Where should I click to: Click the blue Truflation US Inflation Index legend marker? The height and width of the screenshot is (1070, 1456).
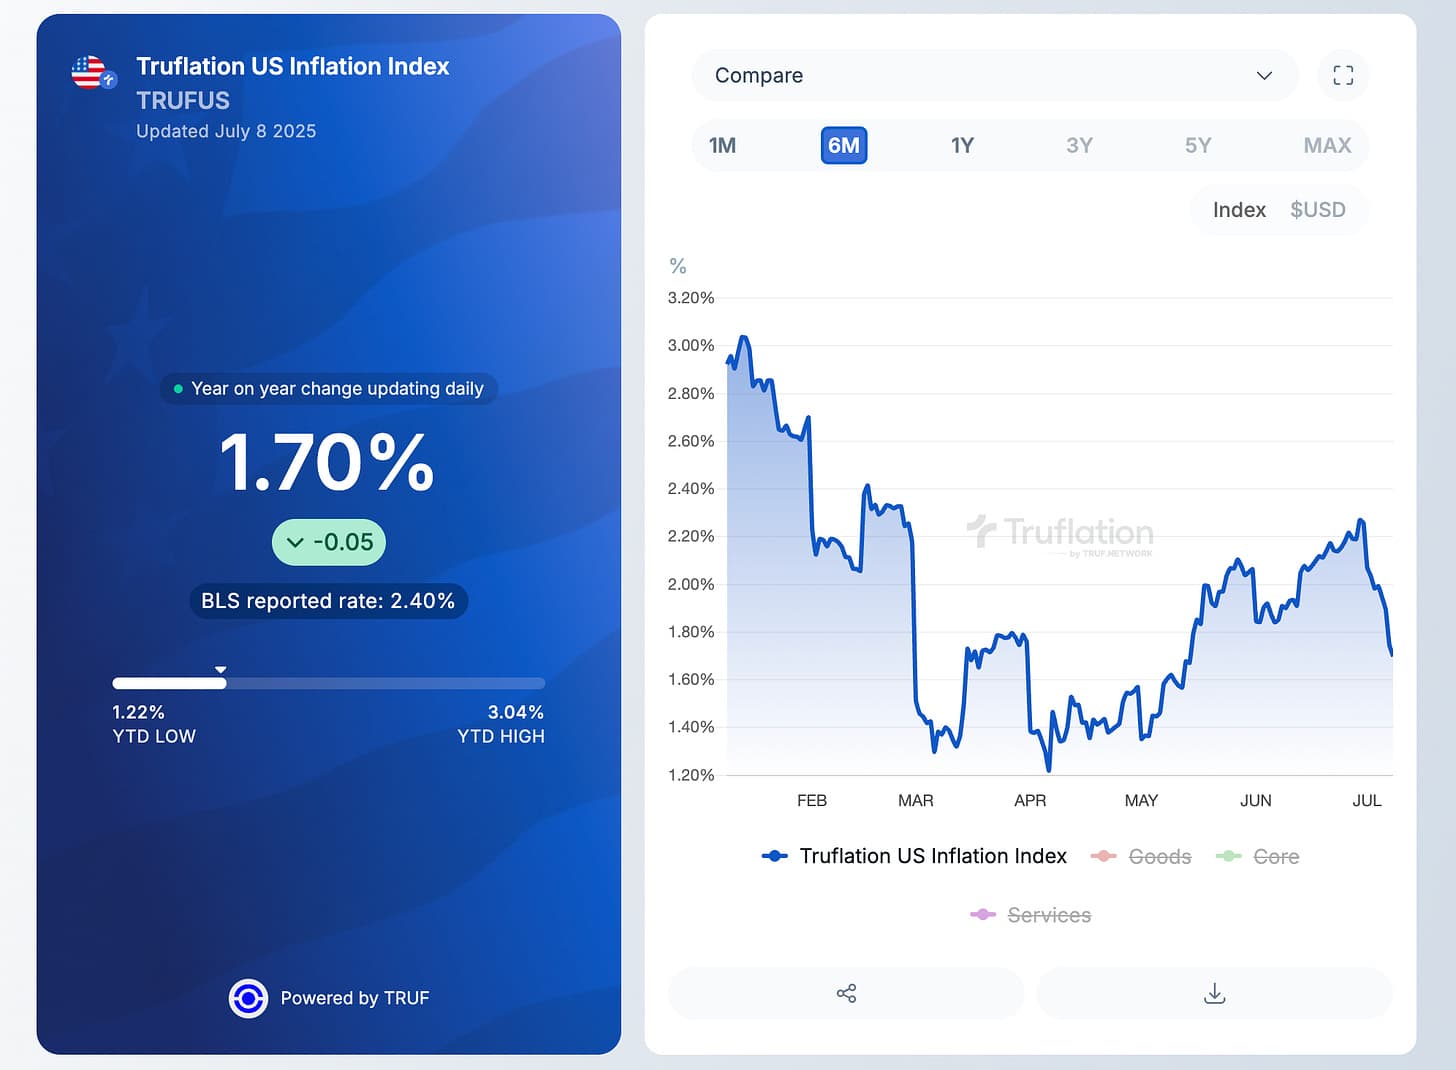[x=775, y=856]
